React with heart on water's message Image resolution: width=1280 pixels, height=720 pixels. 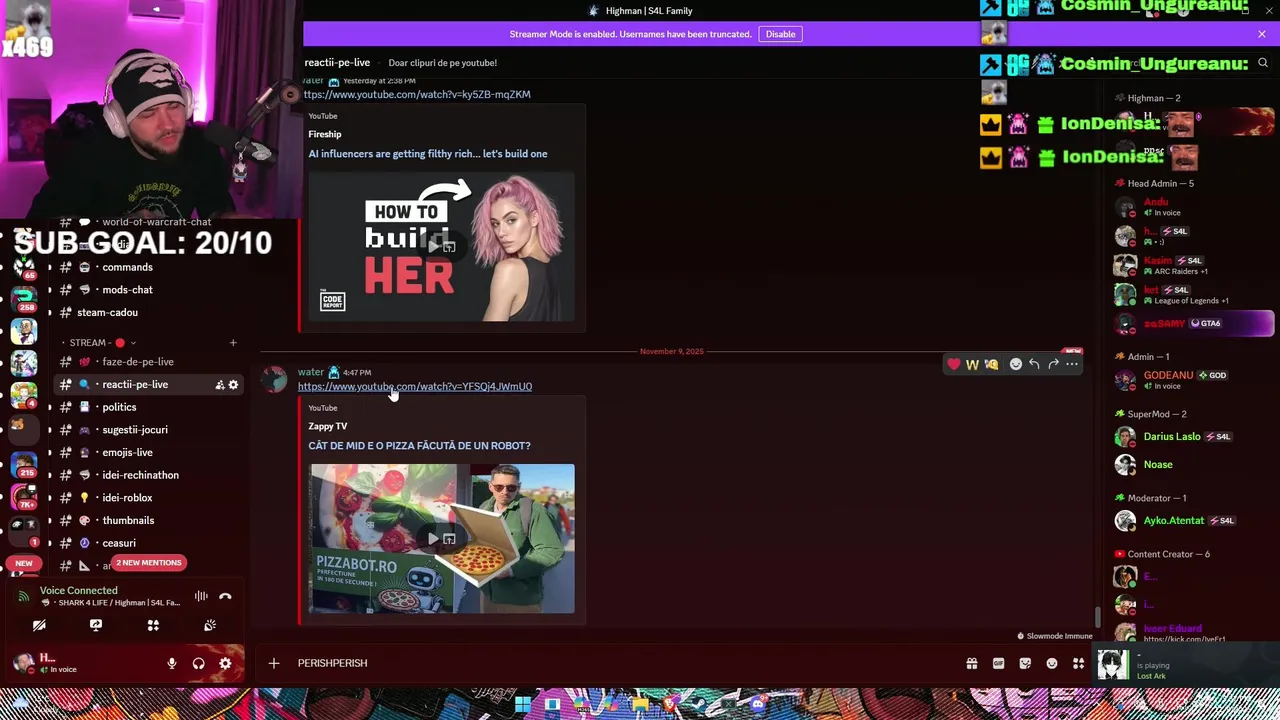point(954,364)
